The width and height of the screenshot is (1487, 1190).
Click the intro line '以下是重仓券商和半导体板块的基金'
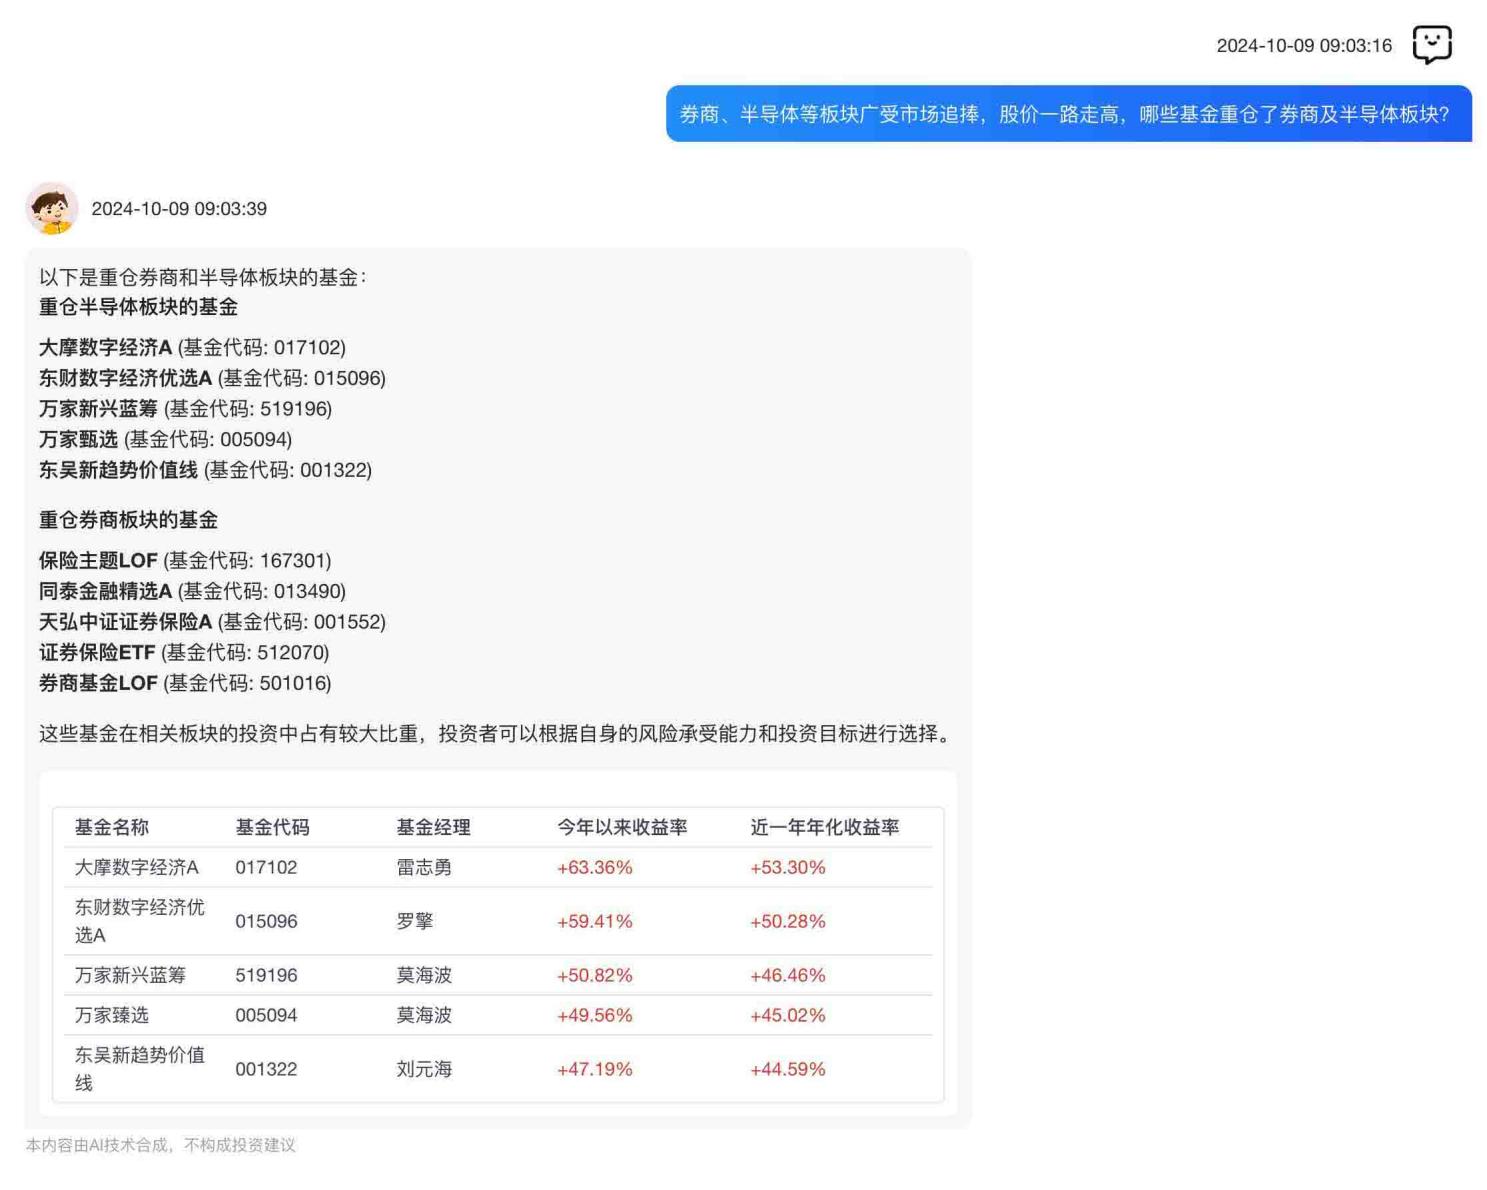[203, 277]
